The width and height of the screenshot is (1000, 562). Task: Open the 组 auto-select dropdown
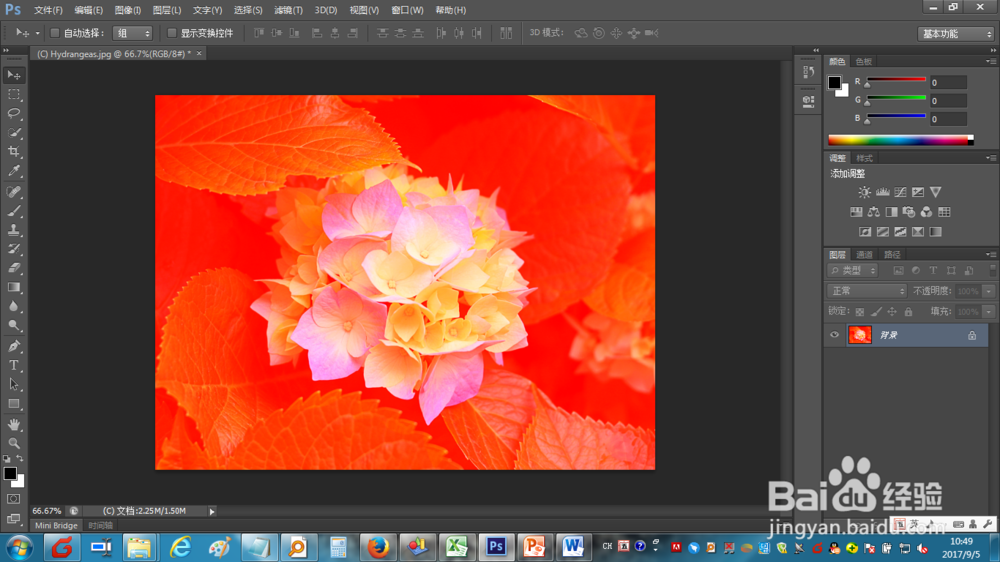[133, 33]
